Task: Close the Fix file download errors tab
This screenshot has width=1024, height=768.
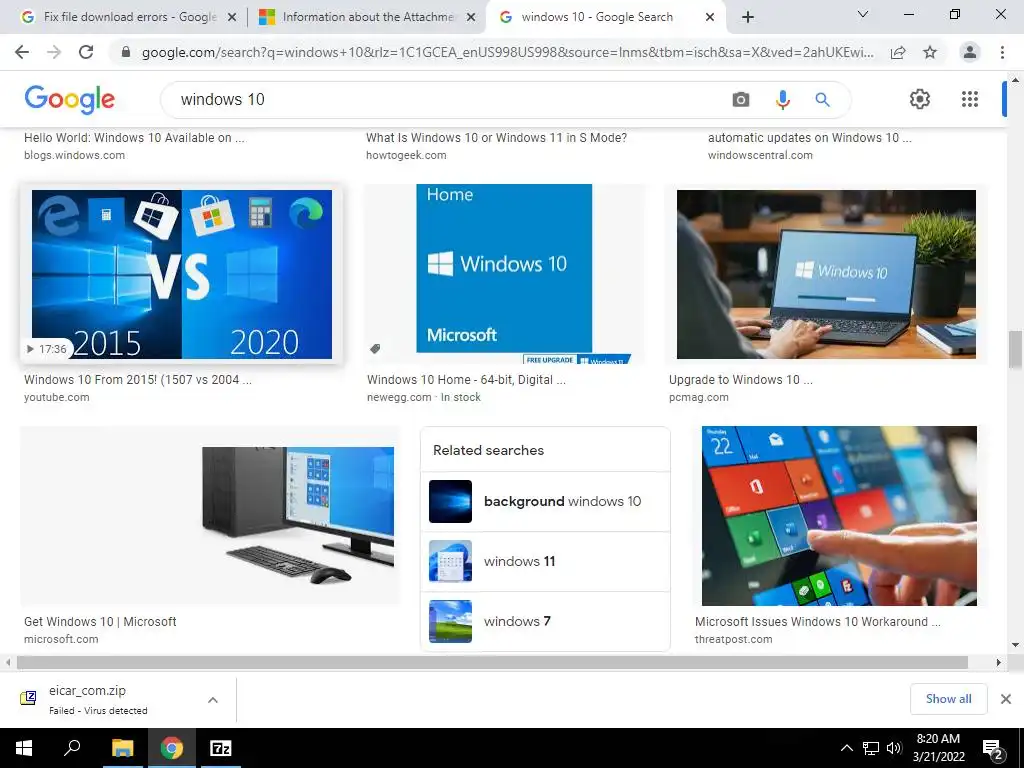Action: pos(231,18)
